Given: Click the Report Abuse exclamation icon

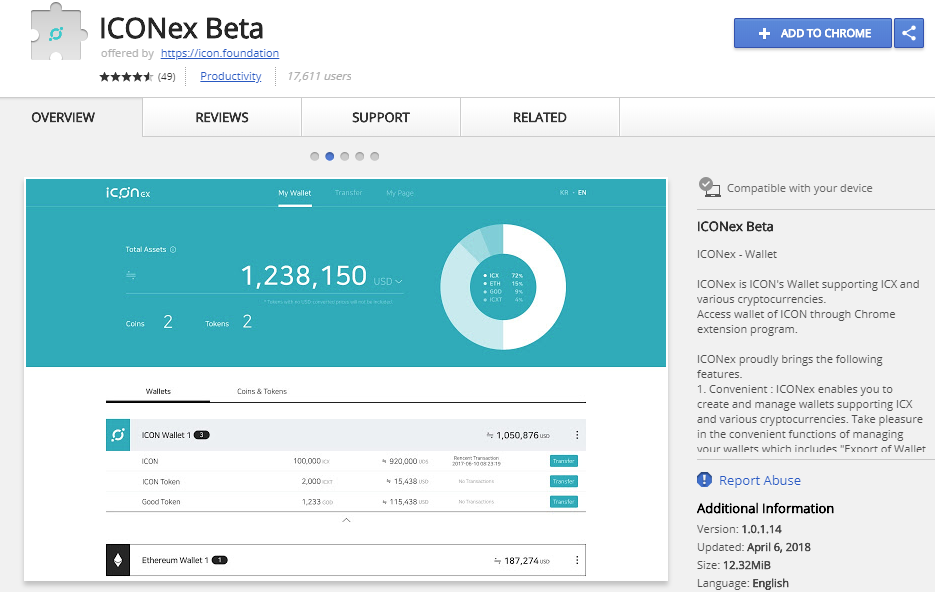Looking at the screenshot, I should pos(704,479).
